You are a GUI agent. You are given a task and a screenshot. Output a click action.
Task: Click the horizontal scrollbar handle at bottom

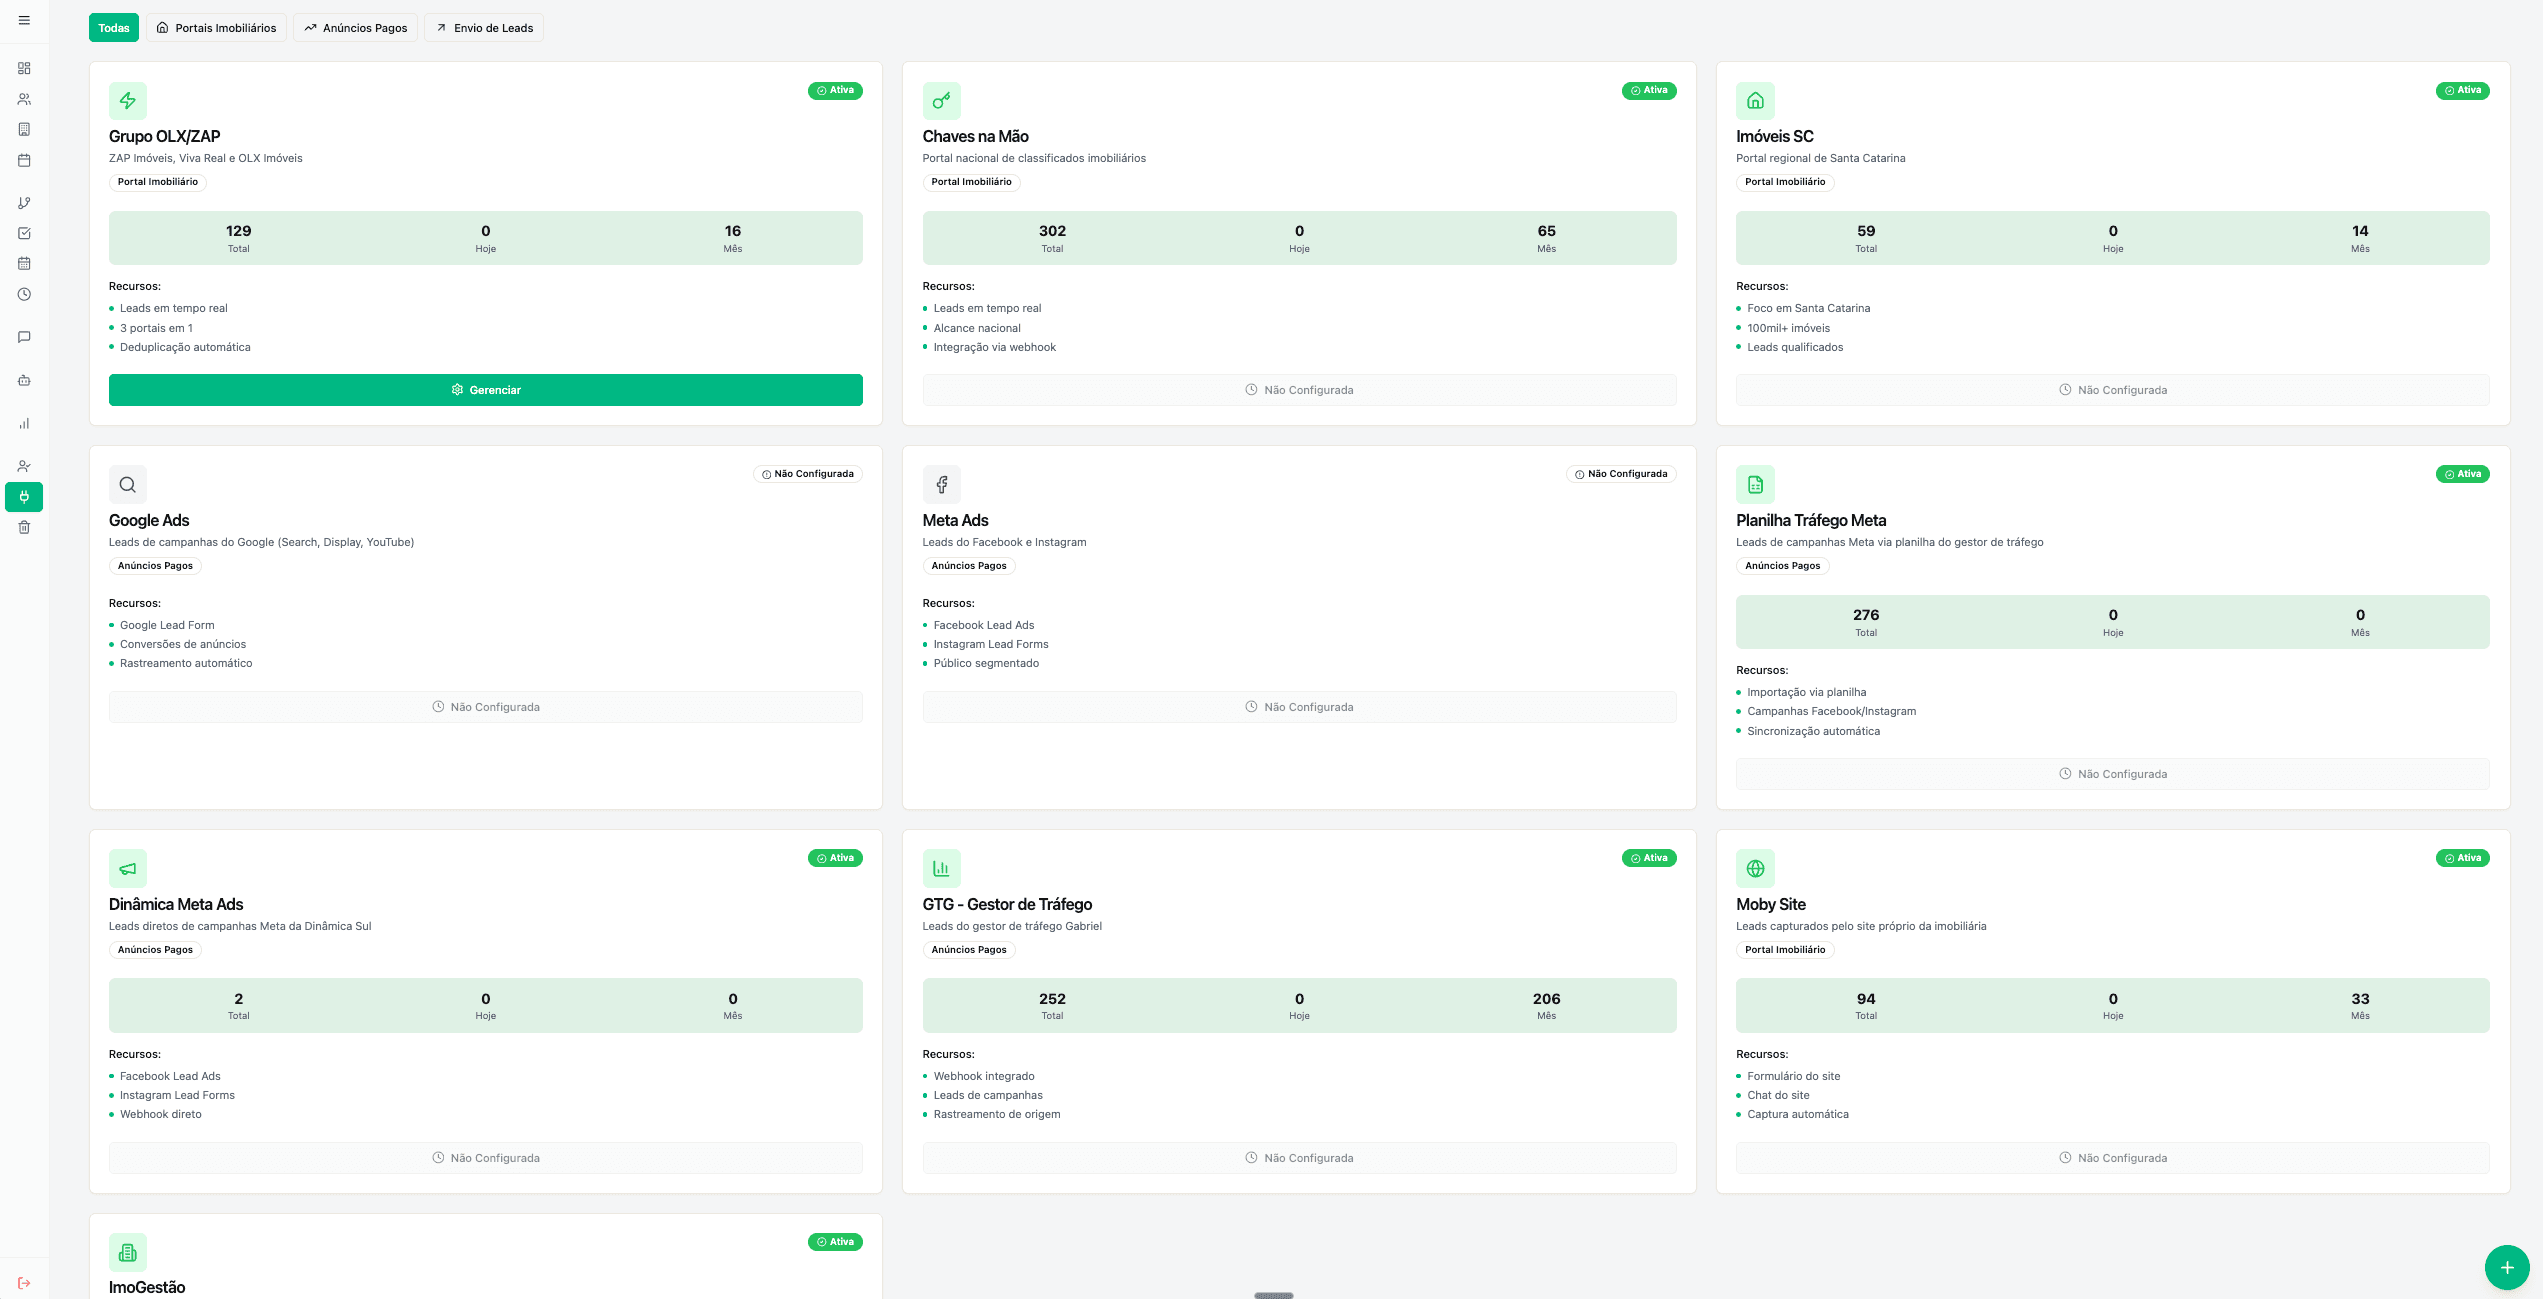point(1273,1295)
